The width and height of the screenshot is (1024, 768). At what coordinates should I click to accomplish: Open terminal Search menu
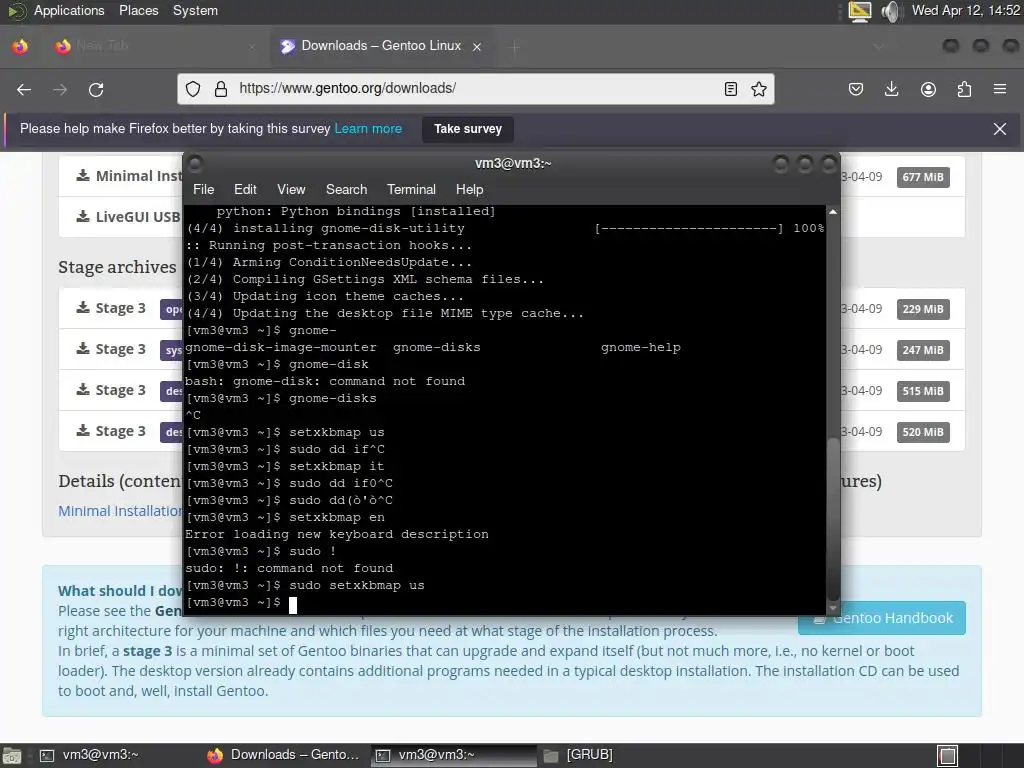(346, 189)
